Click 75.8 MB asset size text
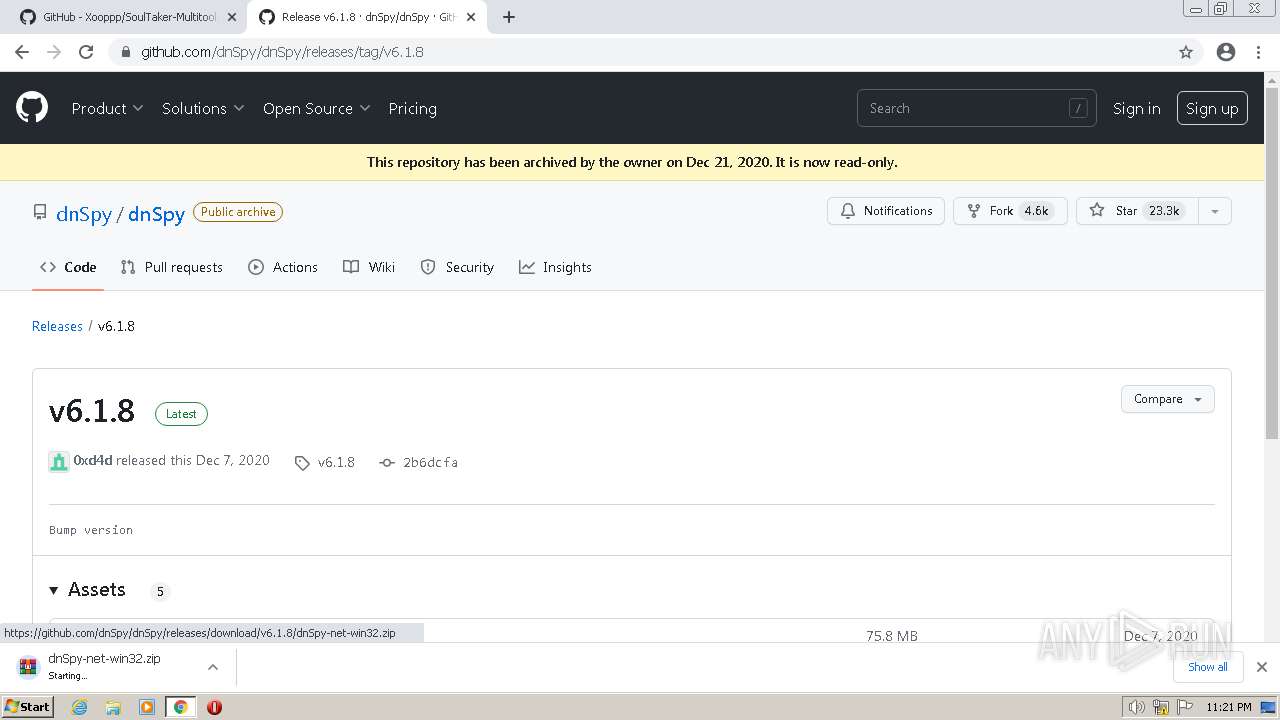 (x=892, y=636)
